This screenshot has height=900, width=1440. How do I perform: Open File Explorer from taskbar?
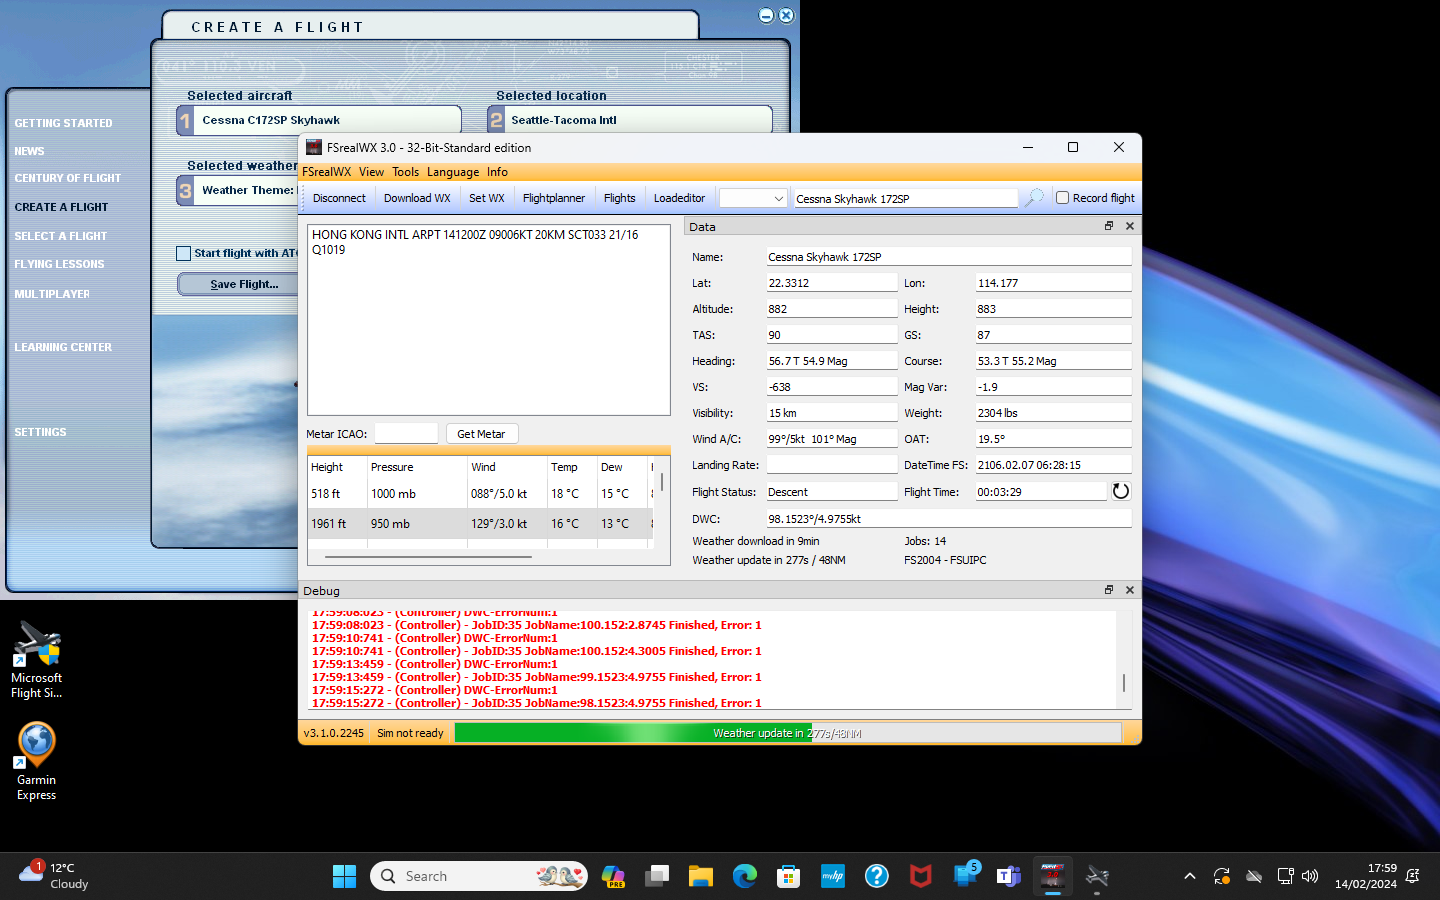coord(701,876)
